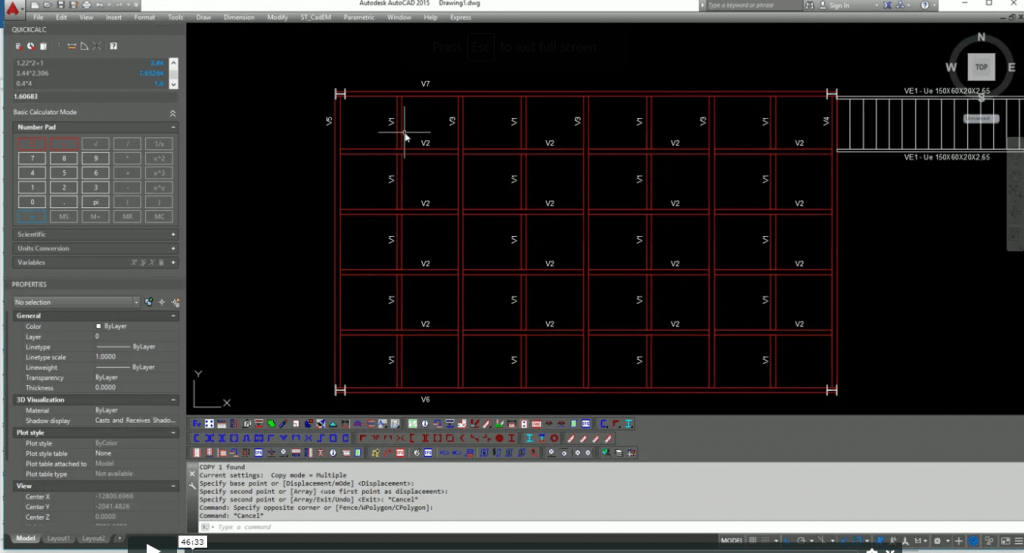The width and height of the screenshot is (1024, 553).
Task: Collapse Basic Calculator Mode double chevron
Action: pos(172,113)
